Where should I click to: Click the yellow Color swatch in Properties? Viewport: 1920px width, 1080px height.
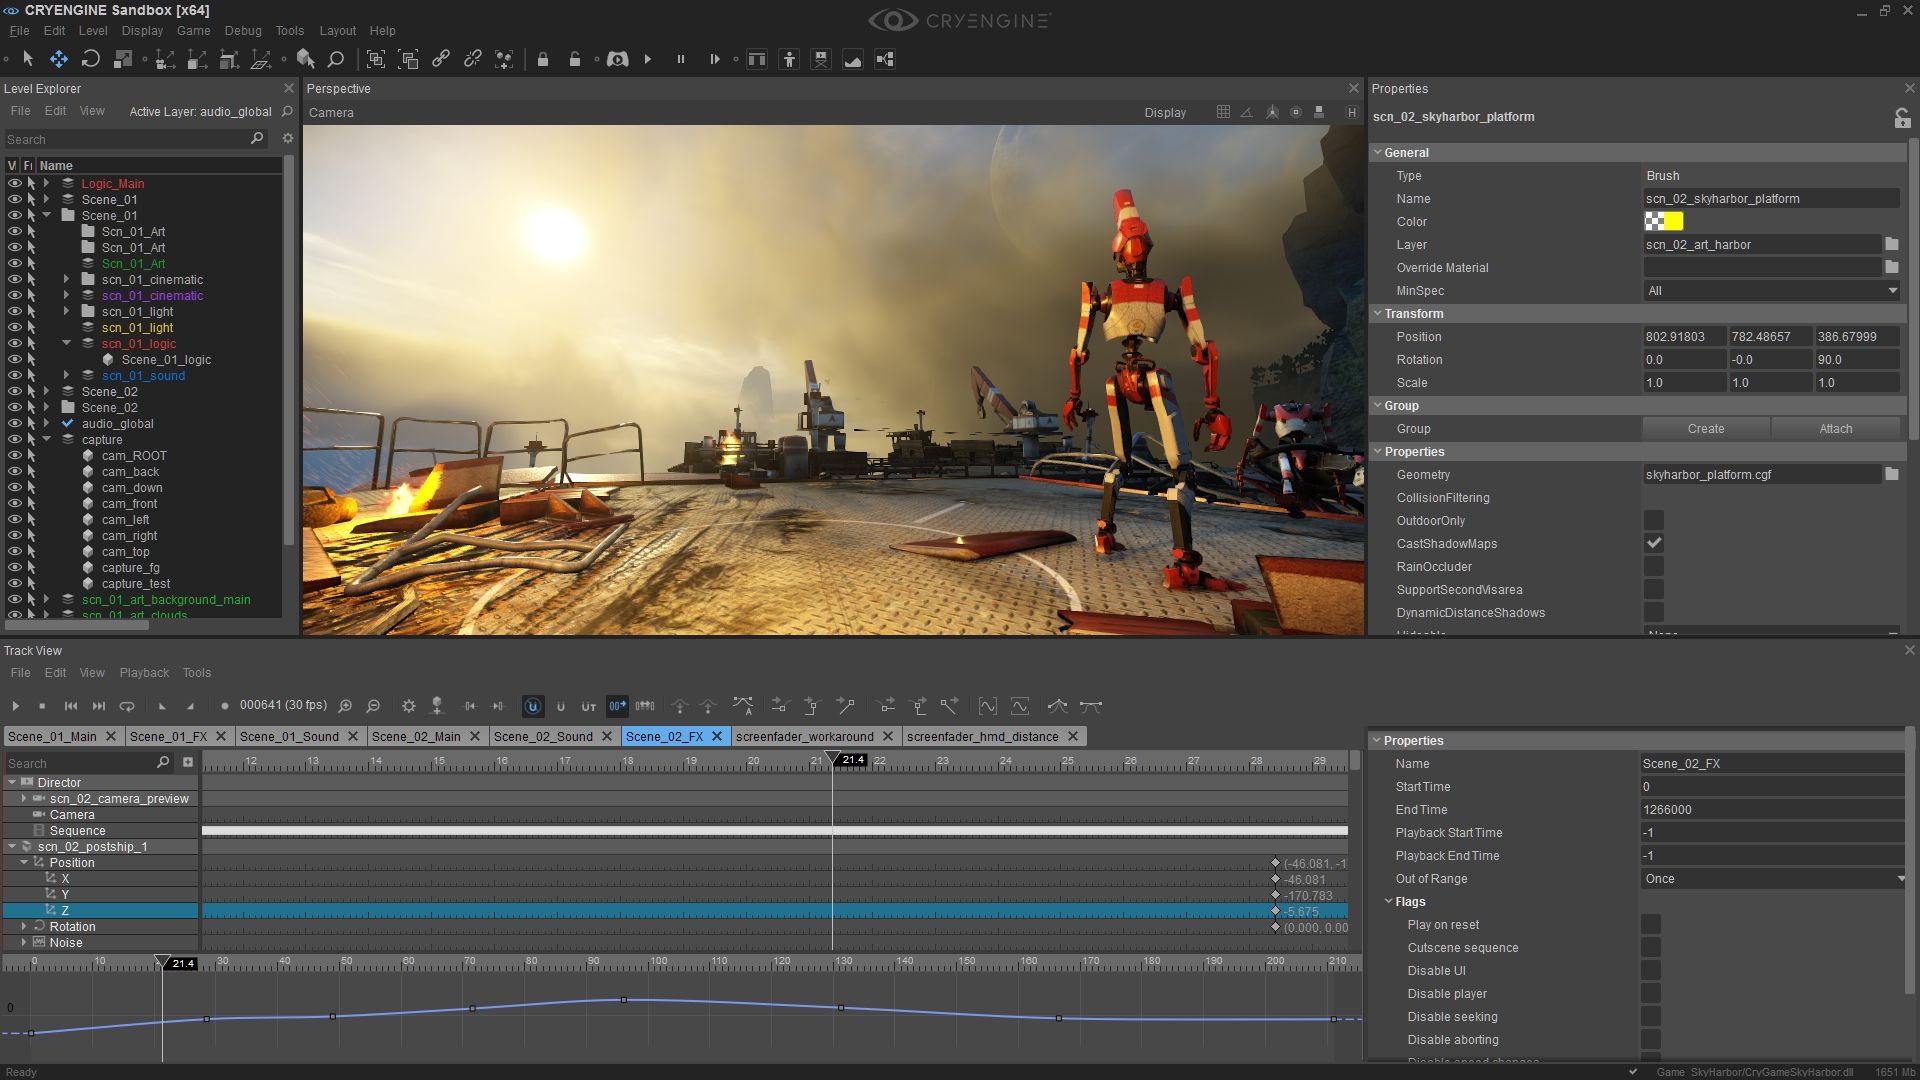1675,222
